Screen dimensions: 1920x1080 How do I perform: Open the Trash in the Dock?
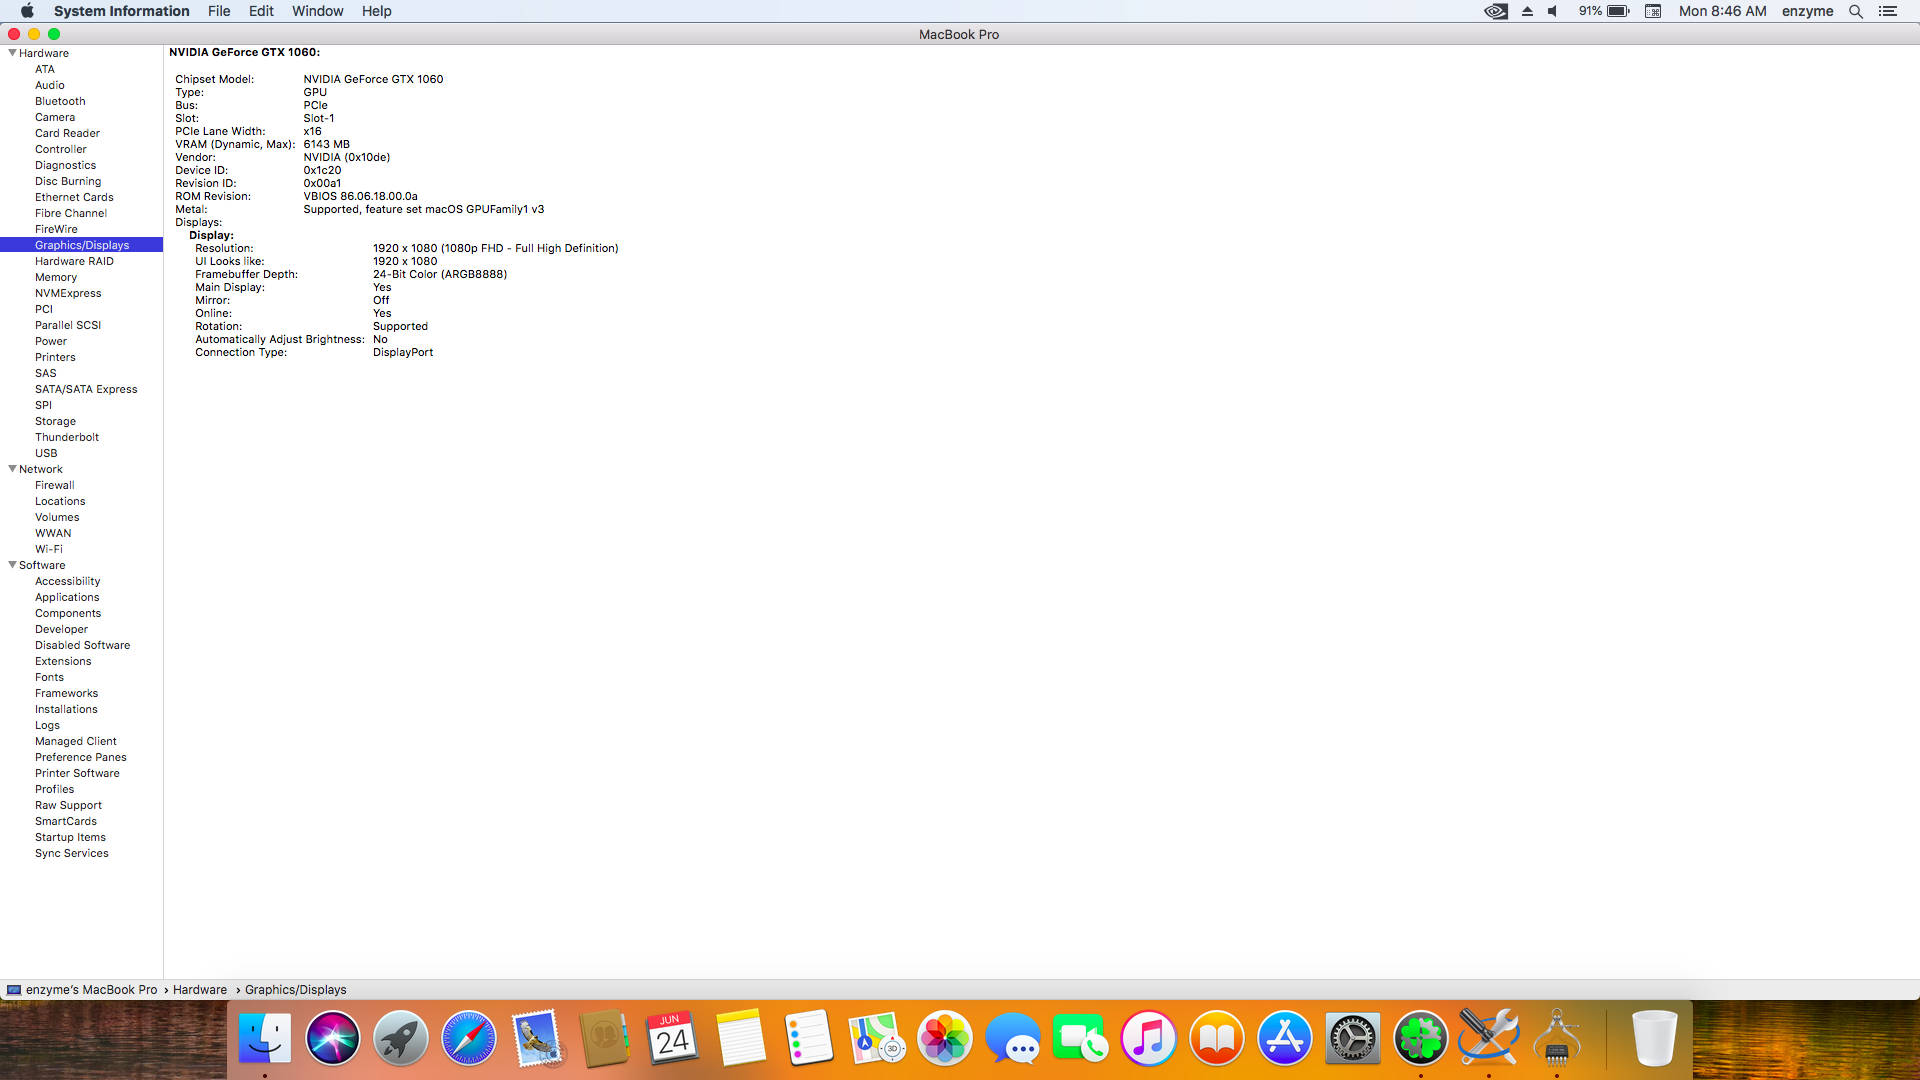pos(1654,1039)
